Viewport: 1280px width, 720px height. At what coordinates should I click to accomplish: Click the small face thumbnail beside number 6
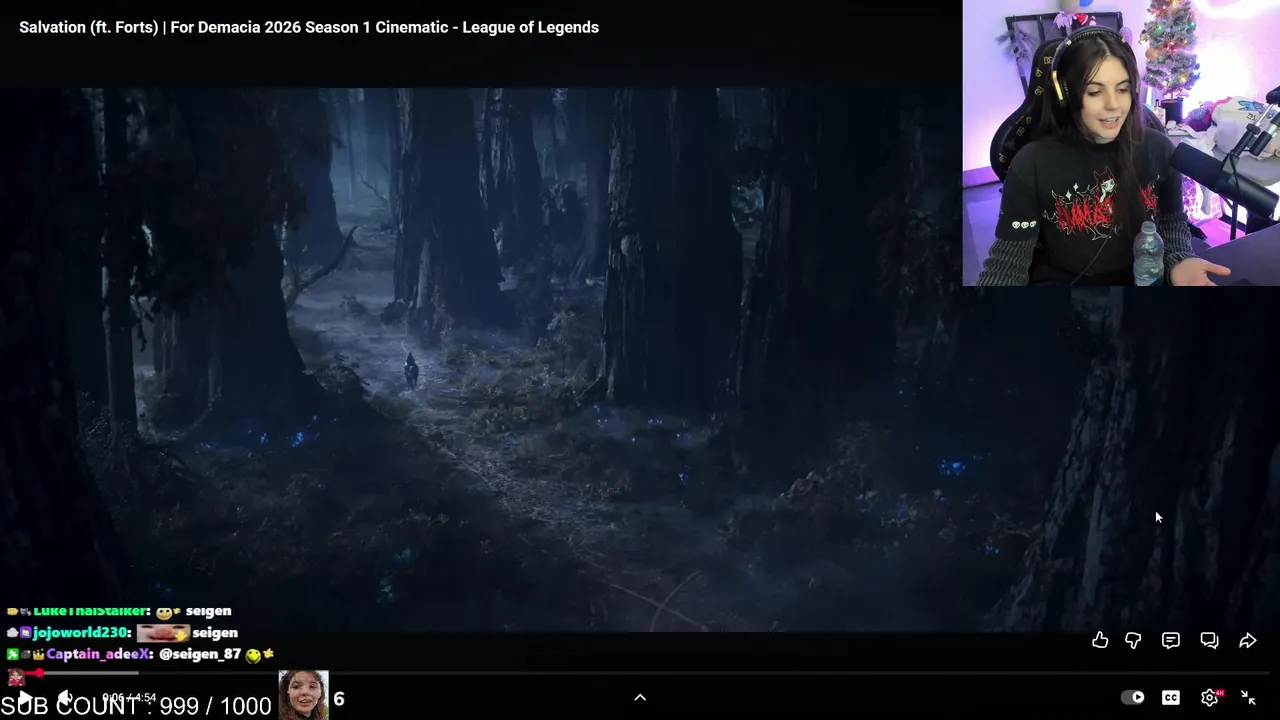pos(303,696)
